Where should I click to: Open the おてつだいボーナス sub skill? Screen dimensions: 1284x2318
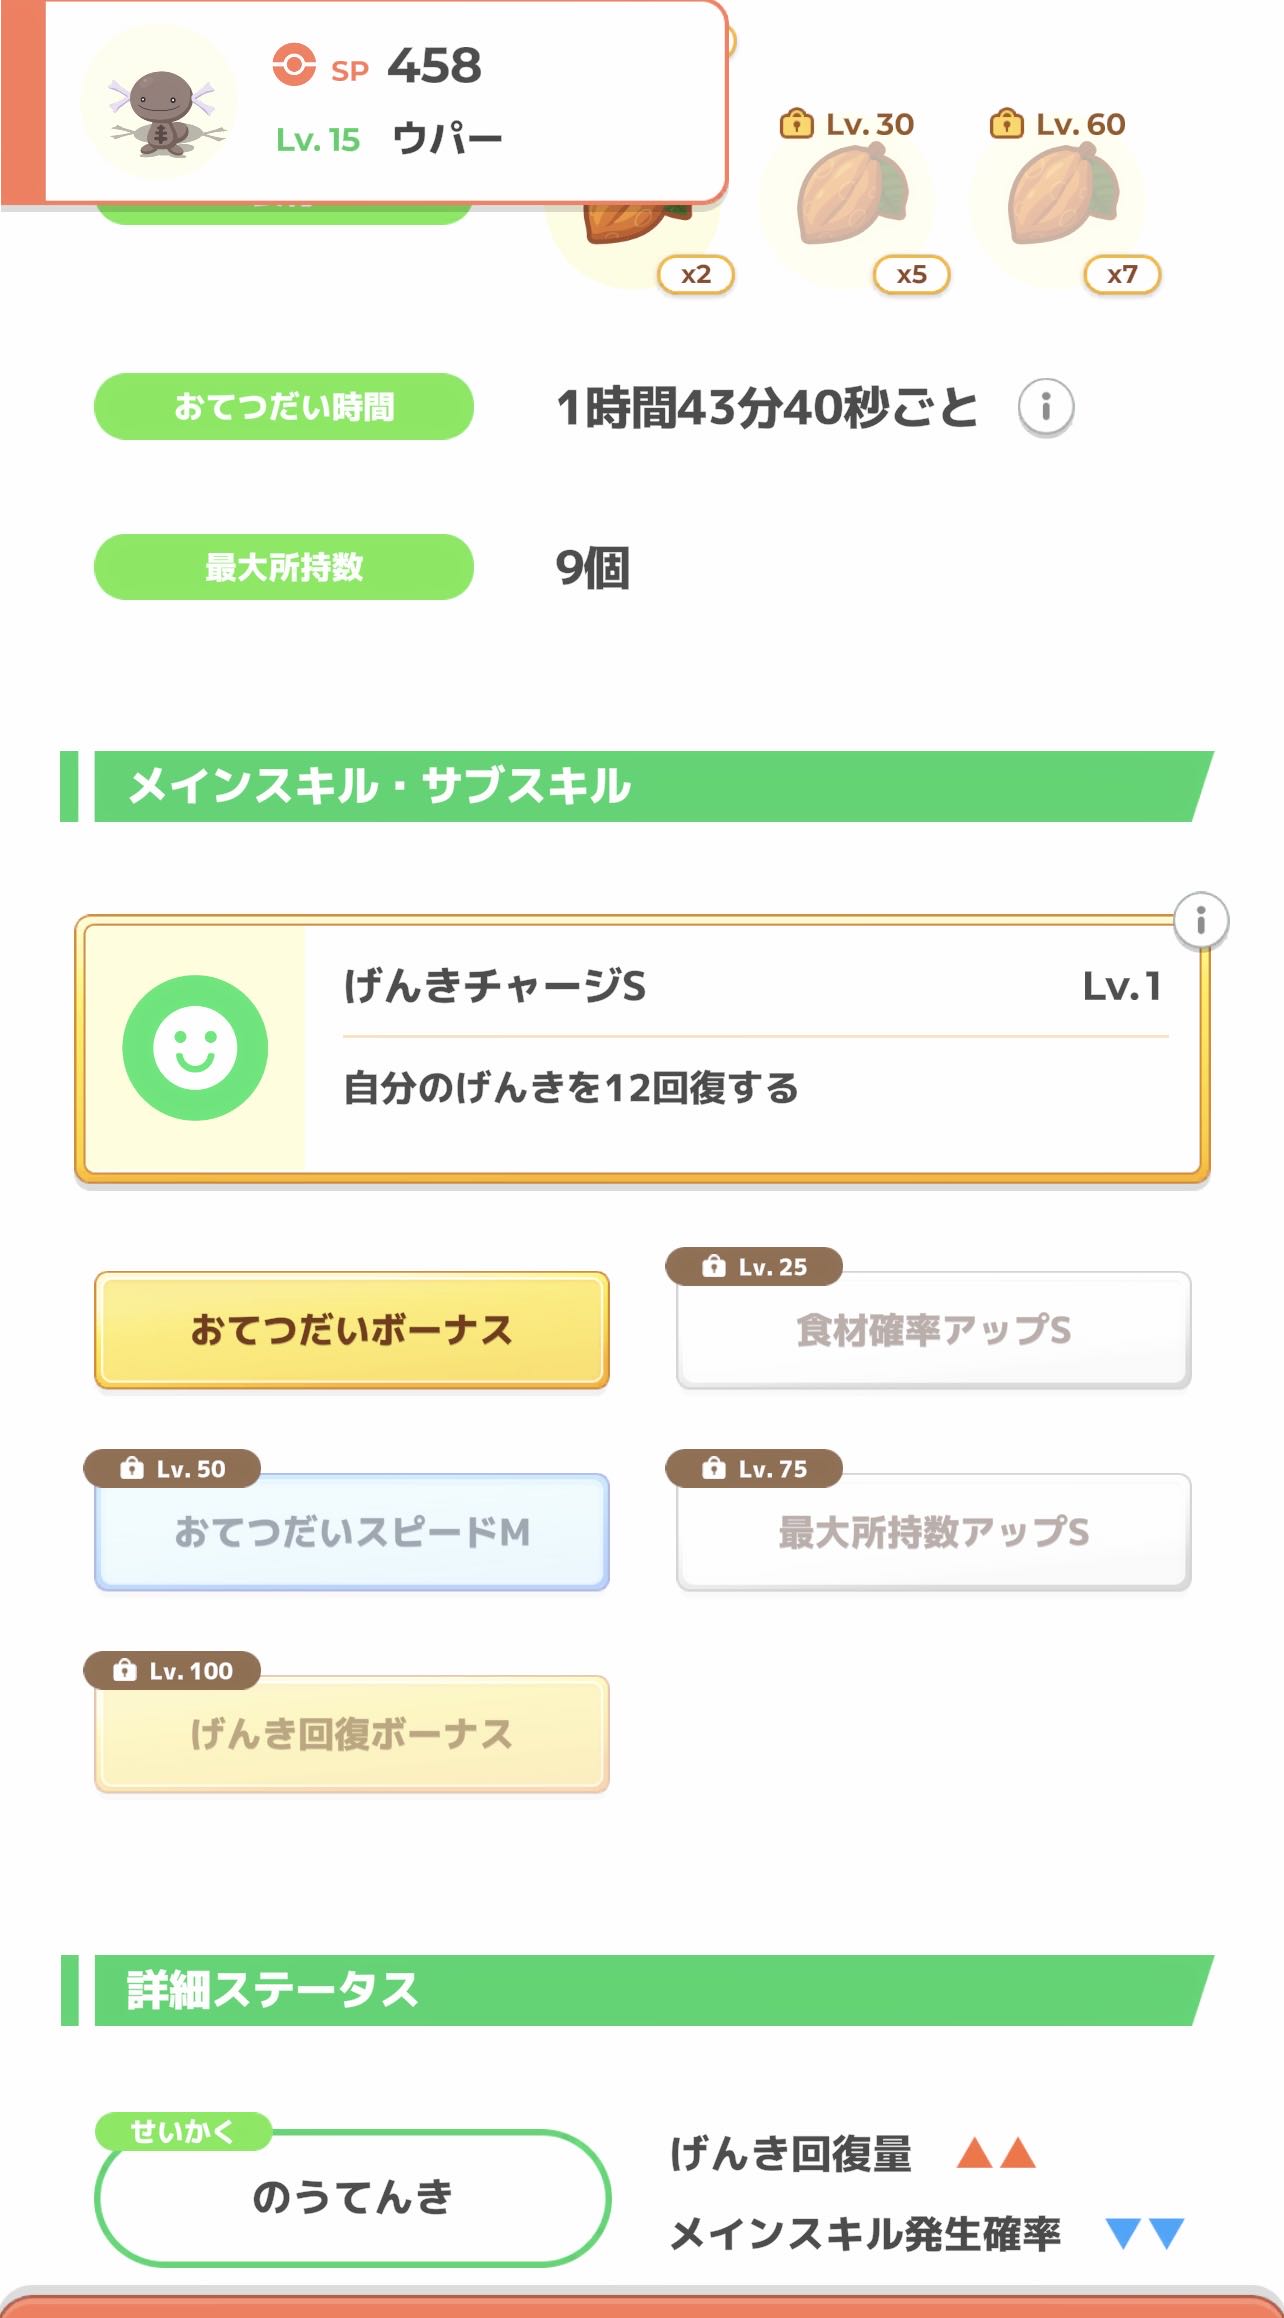(x=351, y=1330)
